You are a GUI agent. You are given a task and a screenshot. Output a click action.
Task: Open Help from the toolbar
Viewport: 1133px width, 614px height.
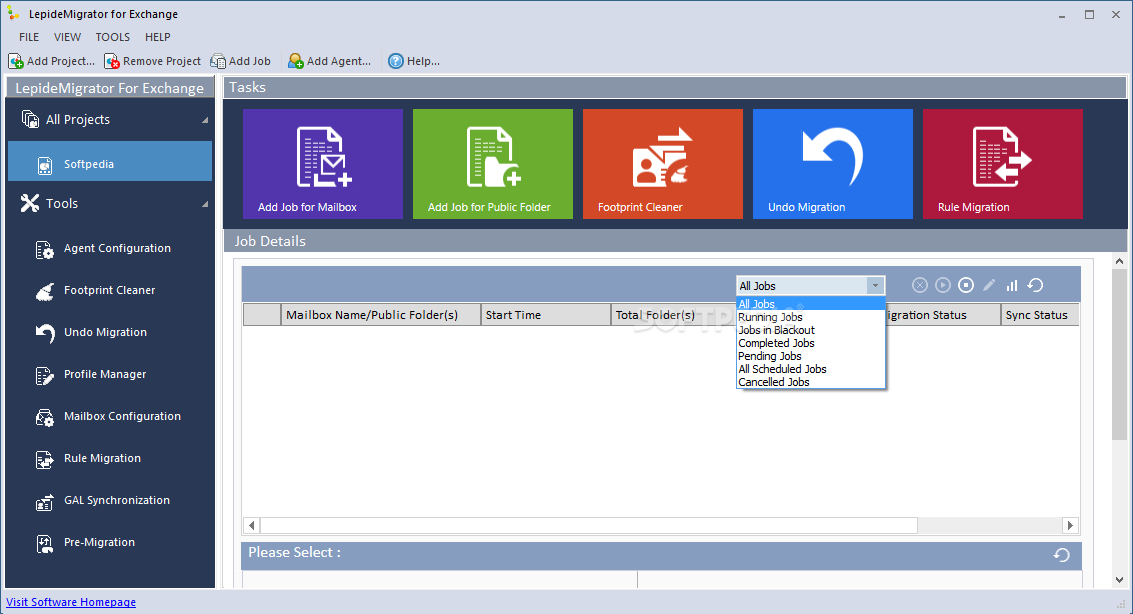[x=414, y=61]
